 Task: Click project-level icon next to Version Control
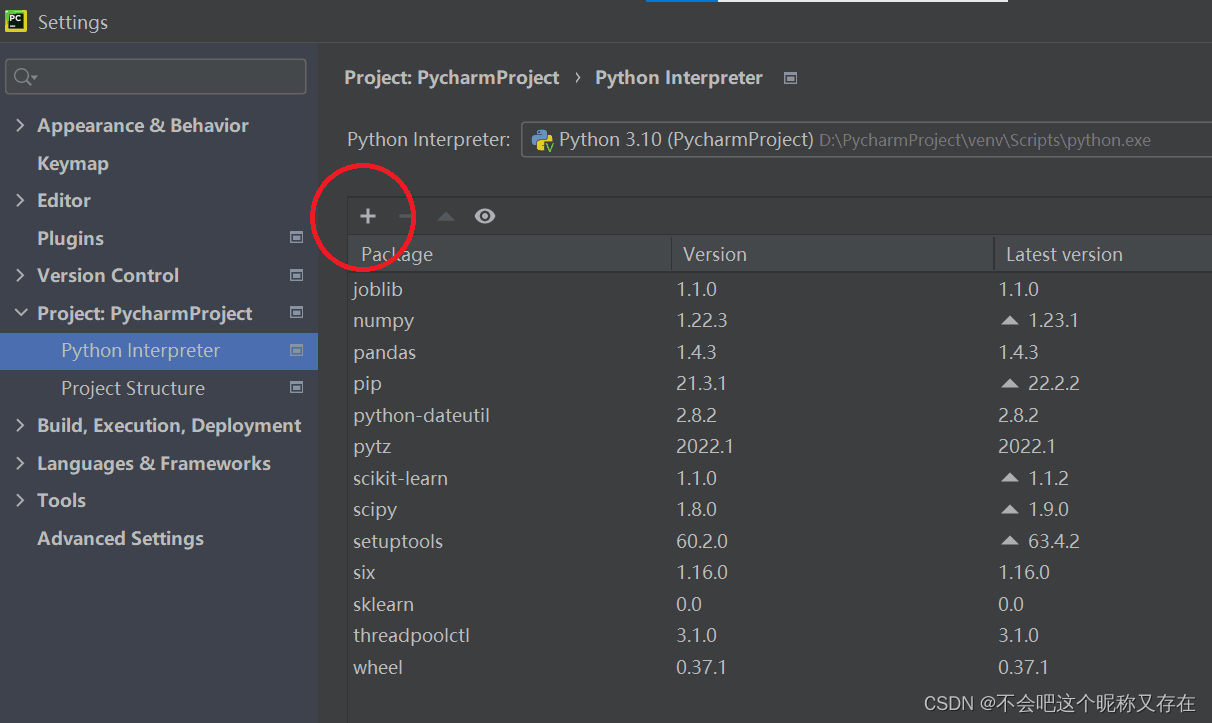(296, 275)
